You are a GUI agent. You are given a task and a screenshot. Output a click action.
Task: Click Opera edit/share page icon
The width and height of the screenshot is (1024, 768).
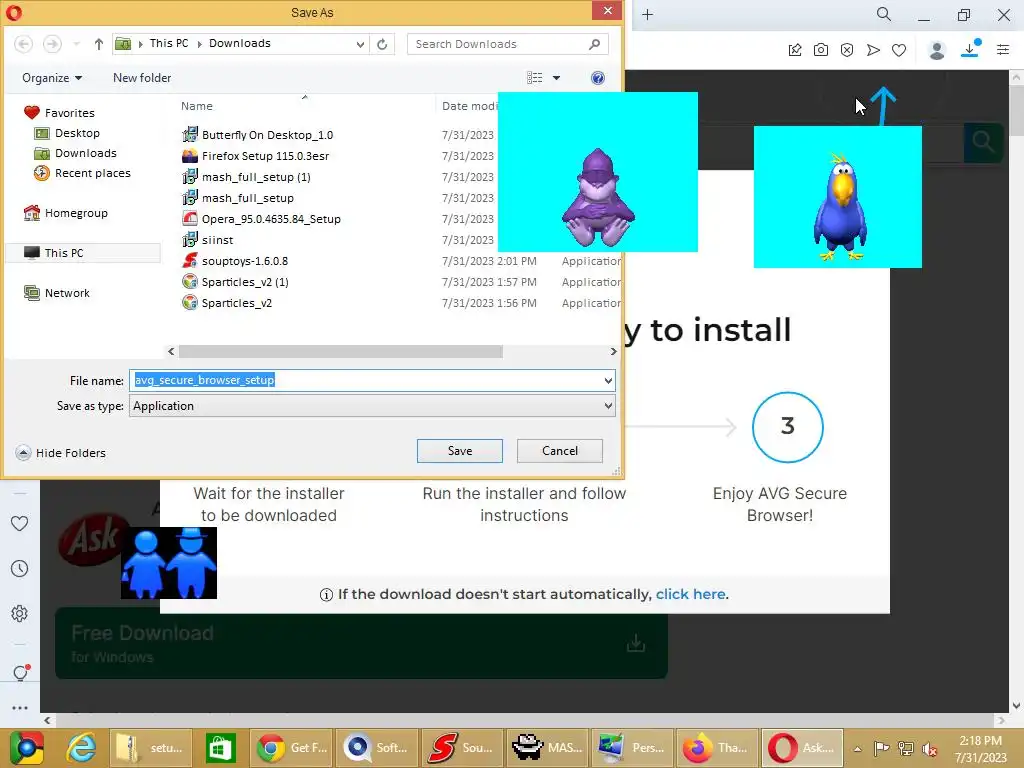[x=795, y=50]
